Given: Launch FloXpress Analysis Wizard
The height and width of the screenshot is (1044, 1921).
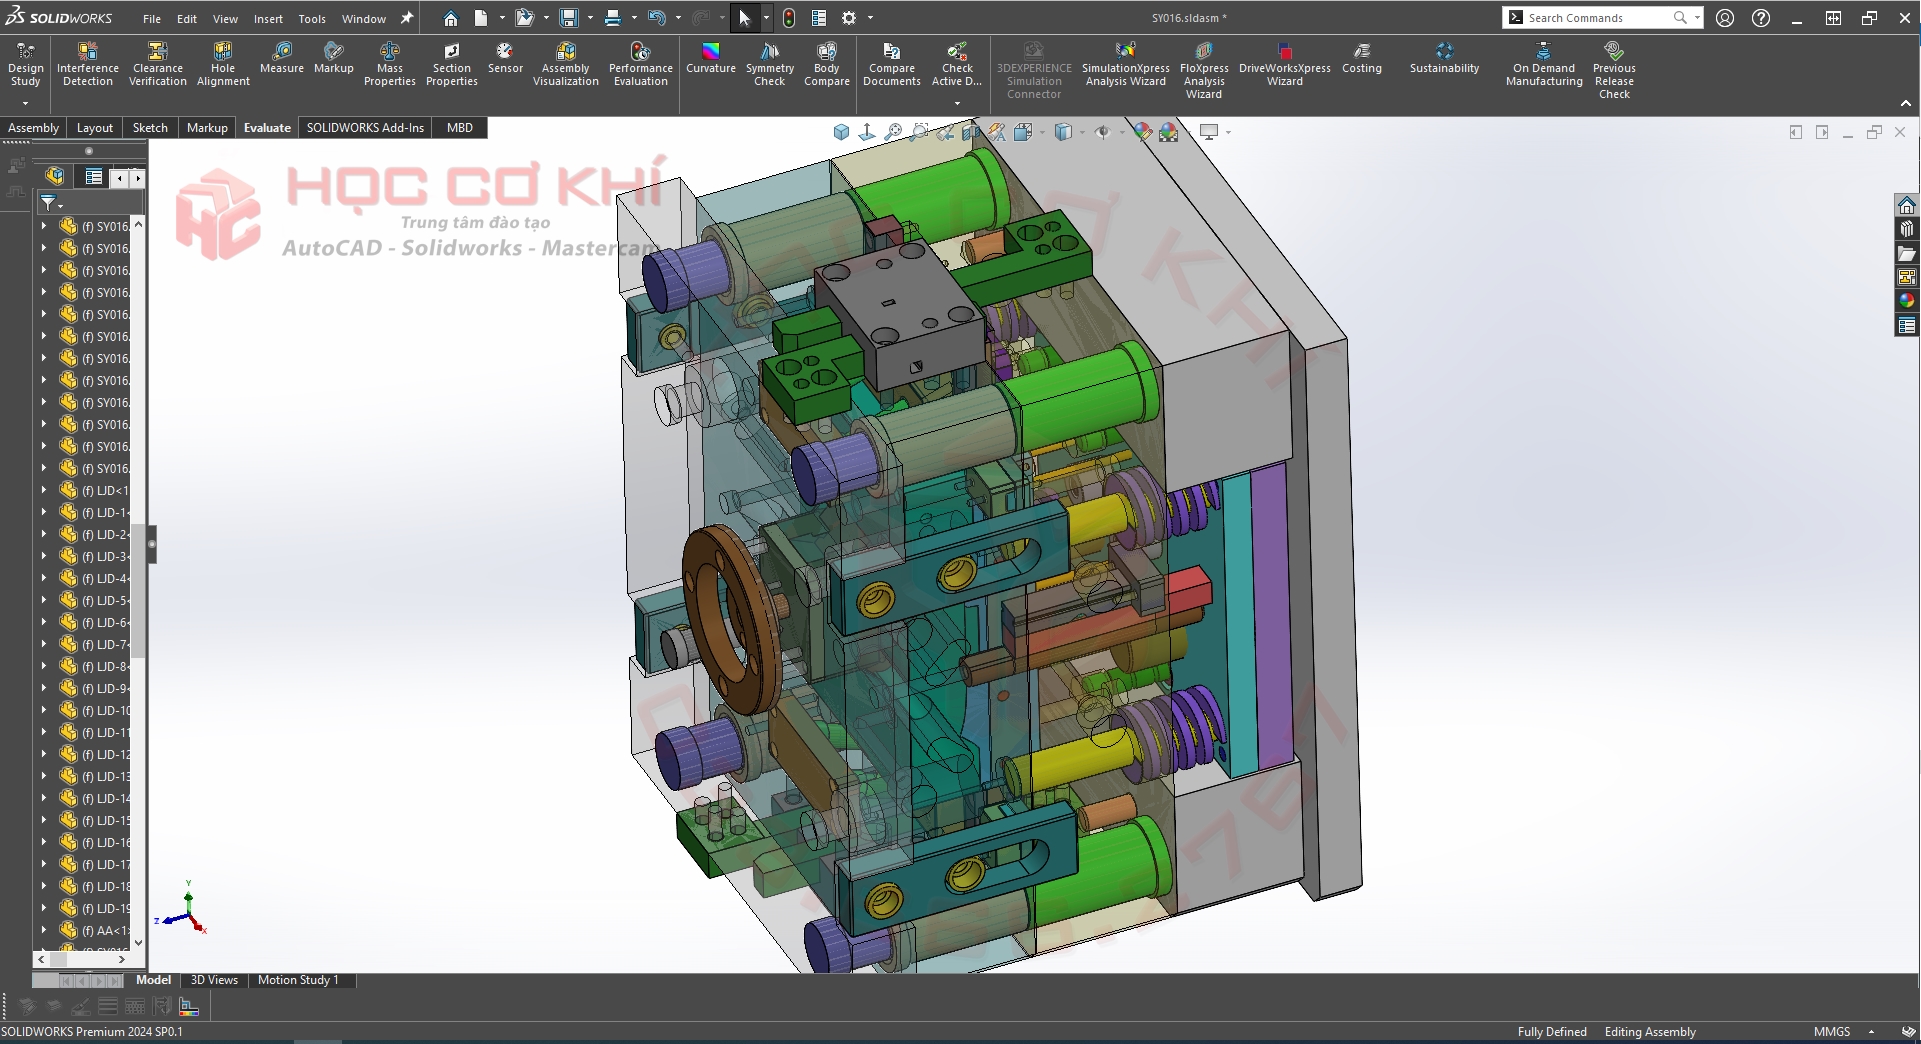Looking at the screenshot, I should [x=1204, y=70].
